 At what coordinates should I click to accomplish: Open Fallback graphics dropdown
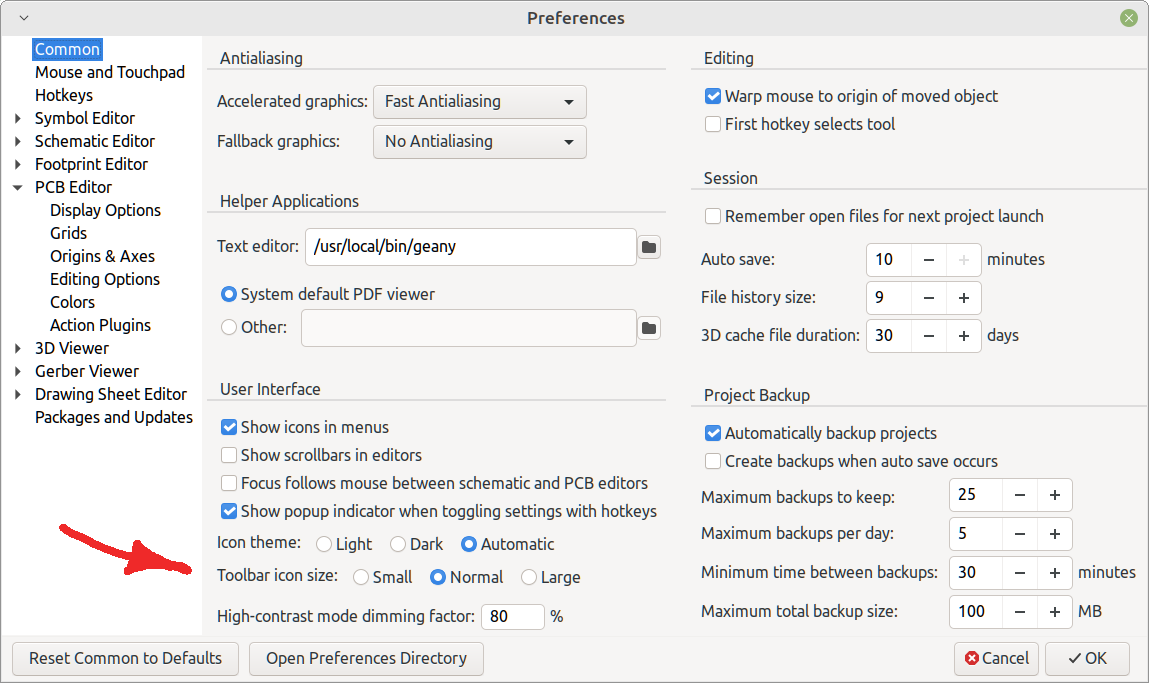480,142
